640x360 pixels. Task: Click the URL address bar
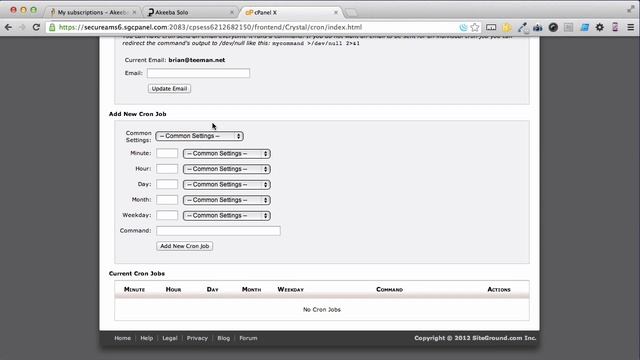[x=257, y=27]
